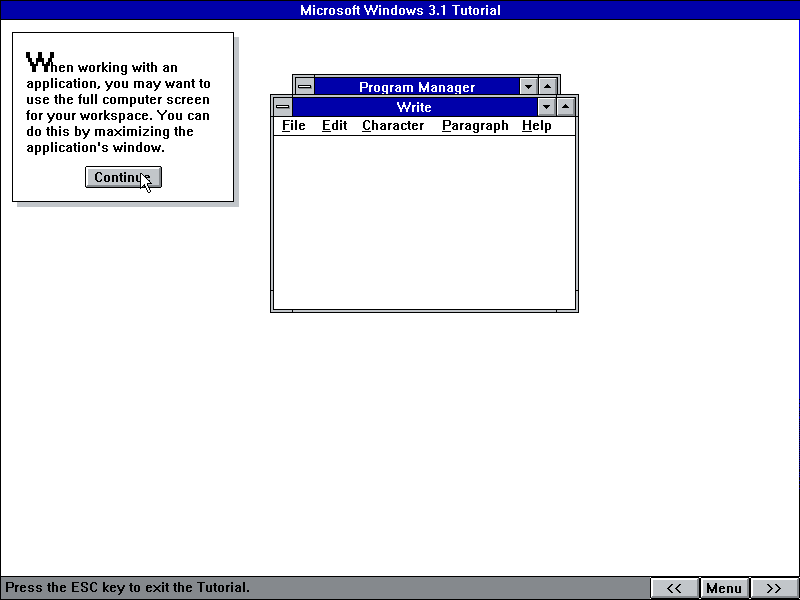Open the Character menu in Write
This screenshot has height=600, width=800.
(x=393, y=126)
